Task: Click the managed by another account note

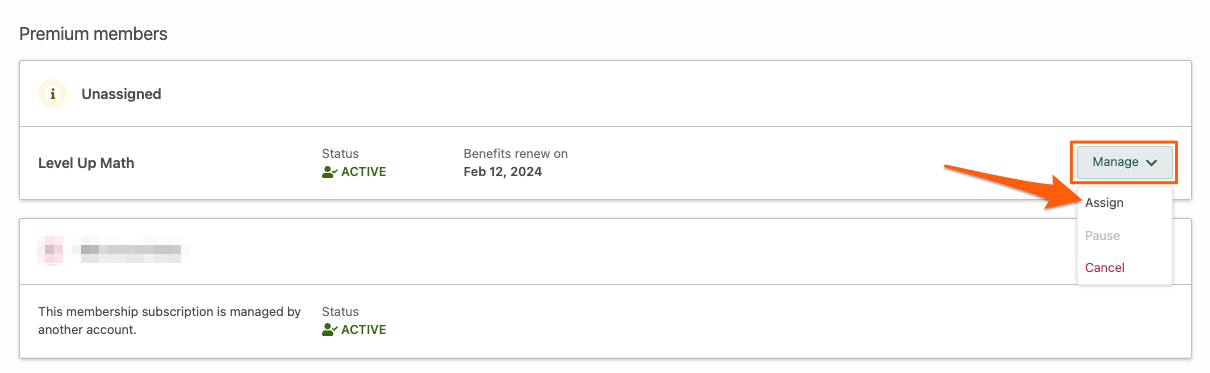Action: (170, 321)
